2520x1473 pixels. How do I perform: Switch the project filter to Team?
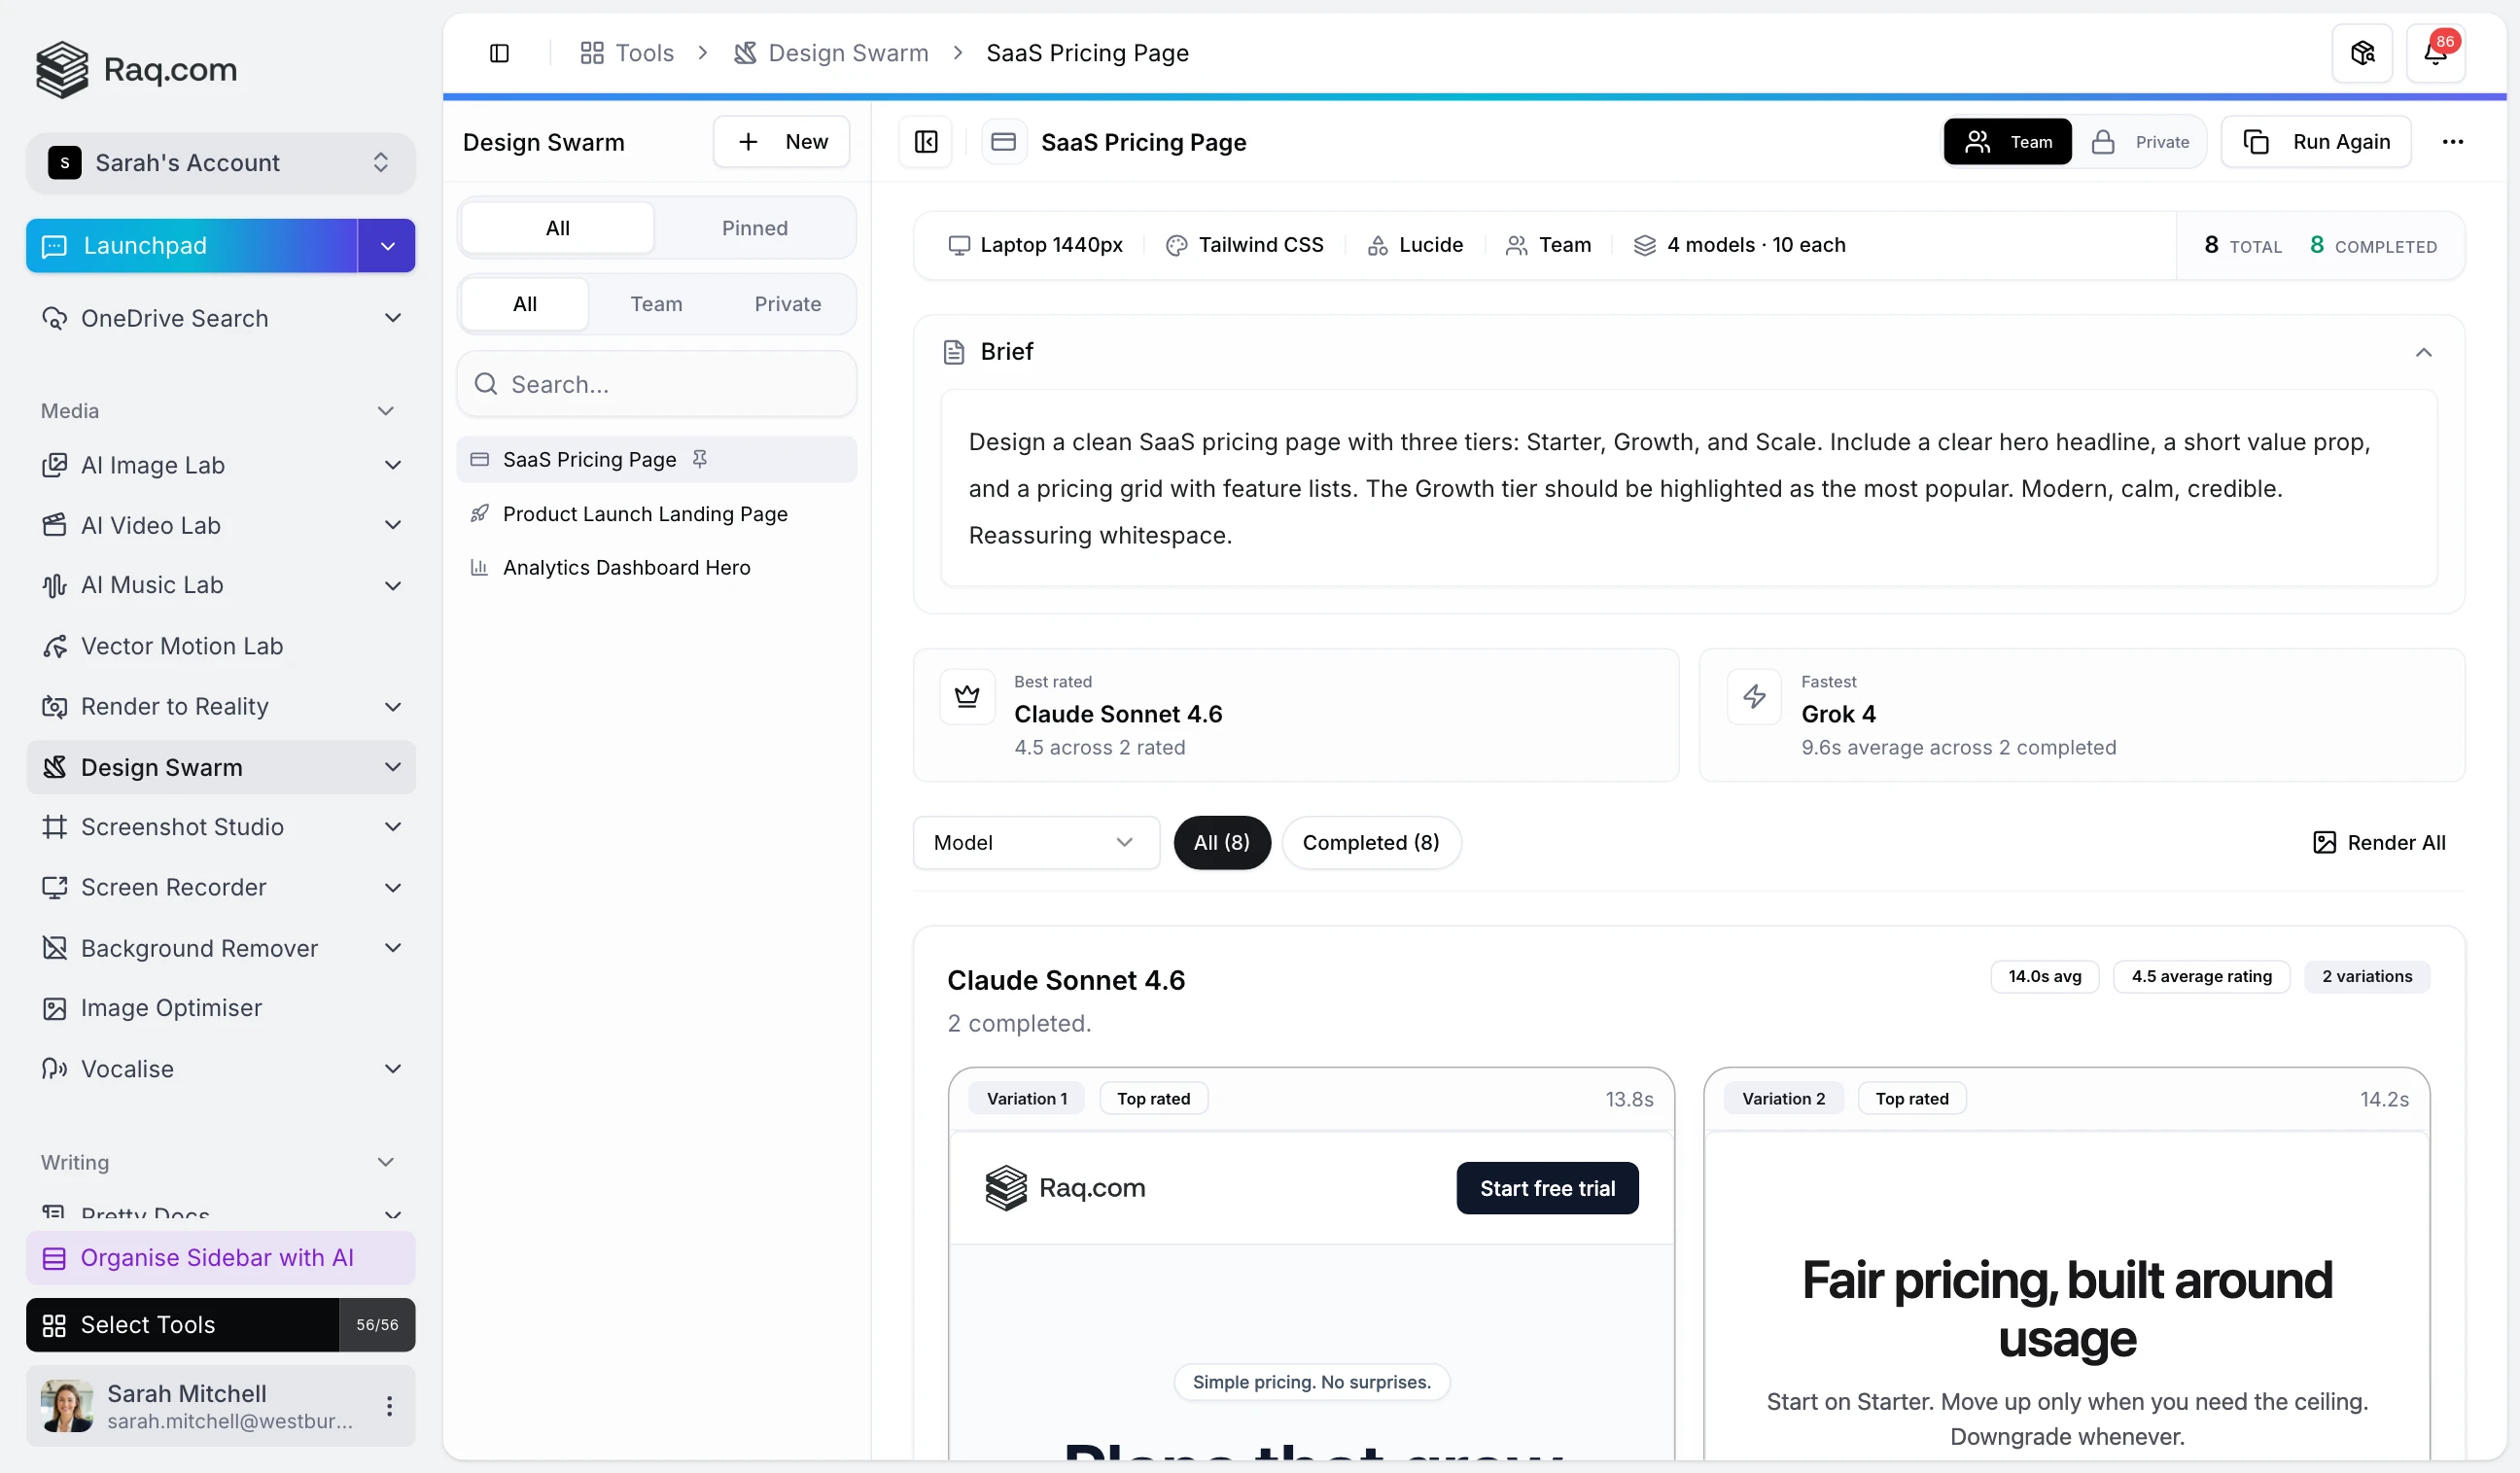point(656,303)
